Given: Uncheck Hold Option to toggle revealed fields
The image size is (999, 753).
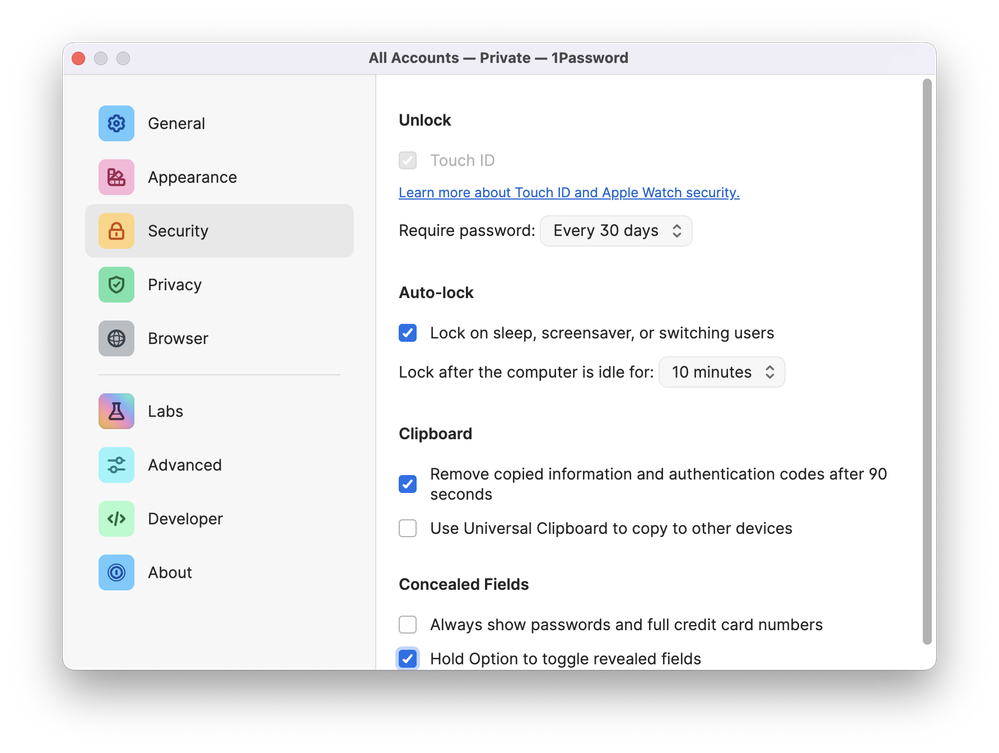Looking at the screenshot, I should pos(408,658).
